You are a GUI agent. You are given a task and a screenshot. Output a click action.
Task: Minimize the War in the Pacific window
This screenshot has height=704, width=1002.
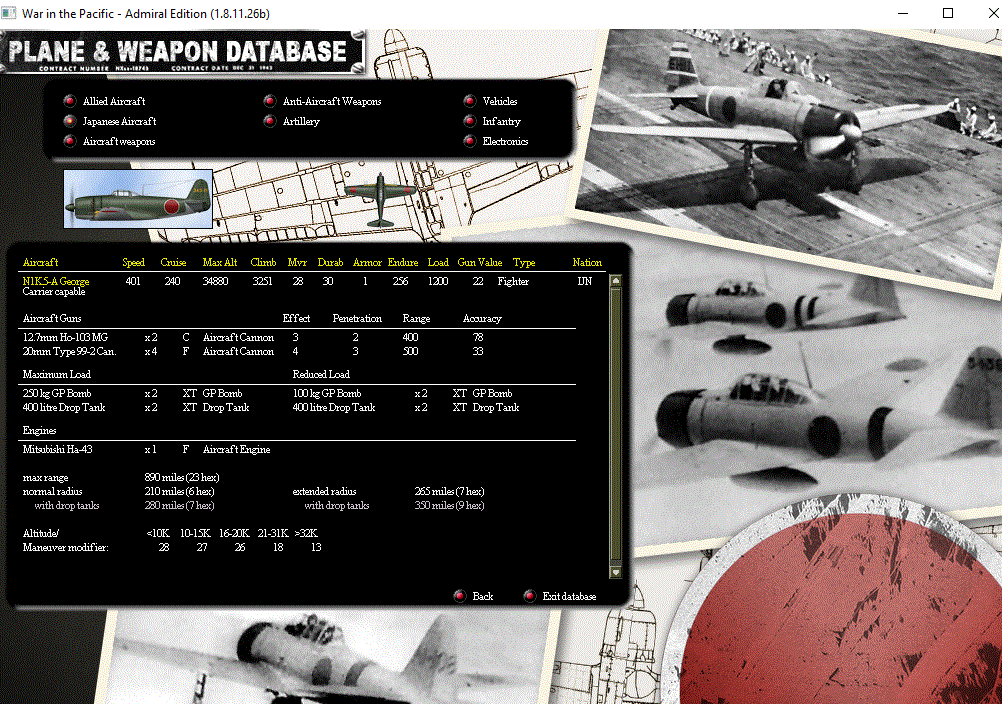pyautogui.click(x=903, y=13)
